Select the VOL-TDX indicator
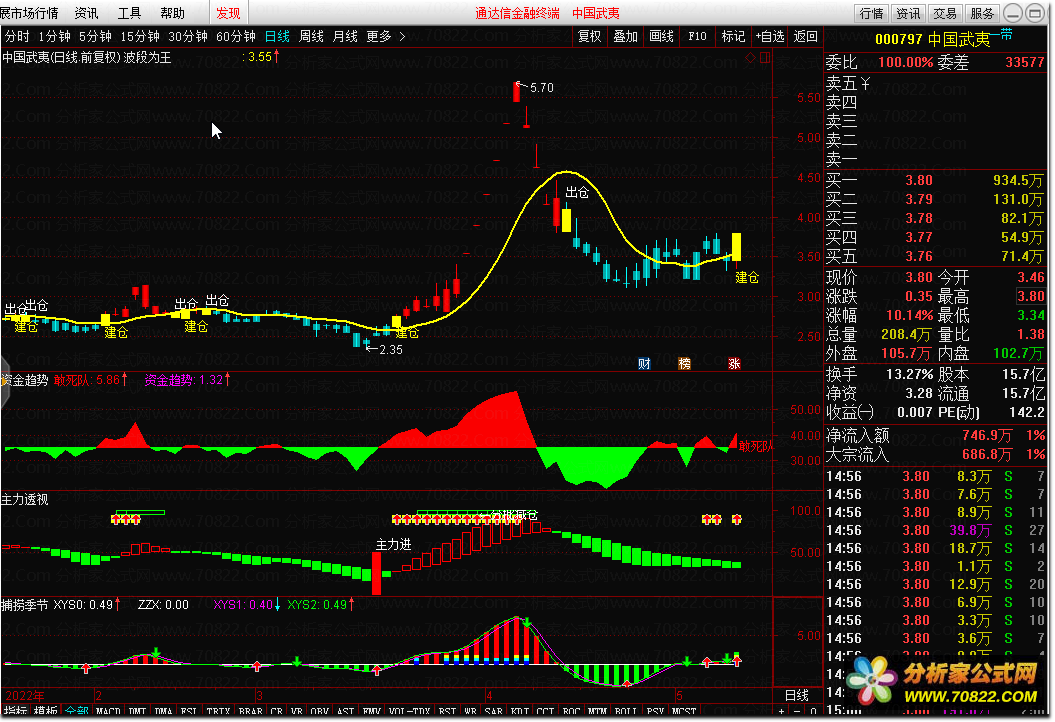The height and width of the screenshot is (722, 1055). 409,711
